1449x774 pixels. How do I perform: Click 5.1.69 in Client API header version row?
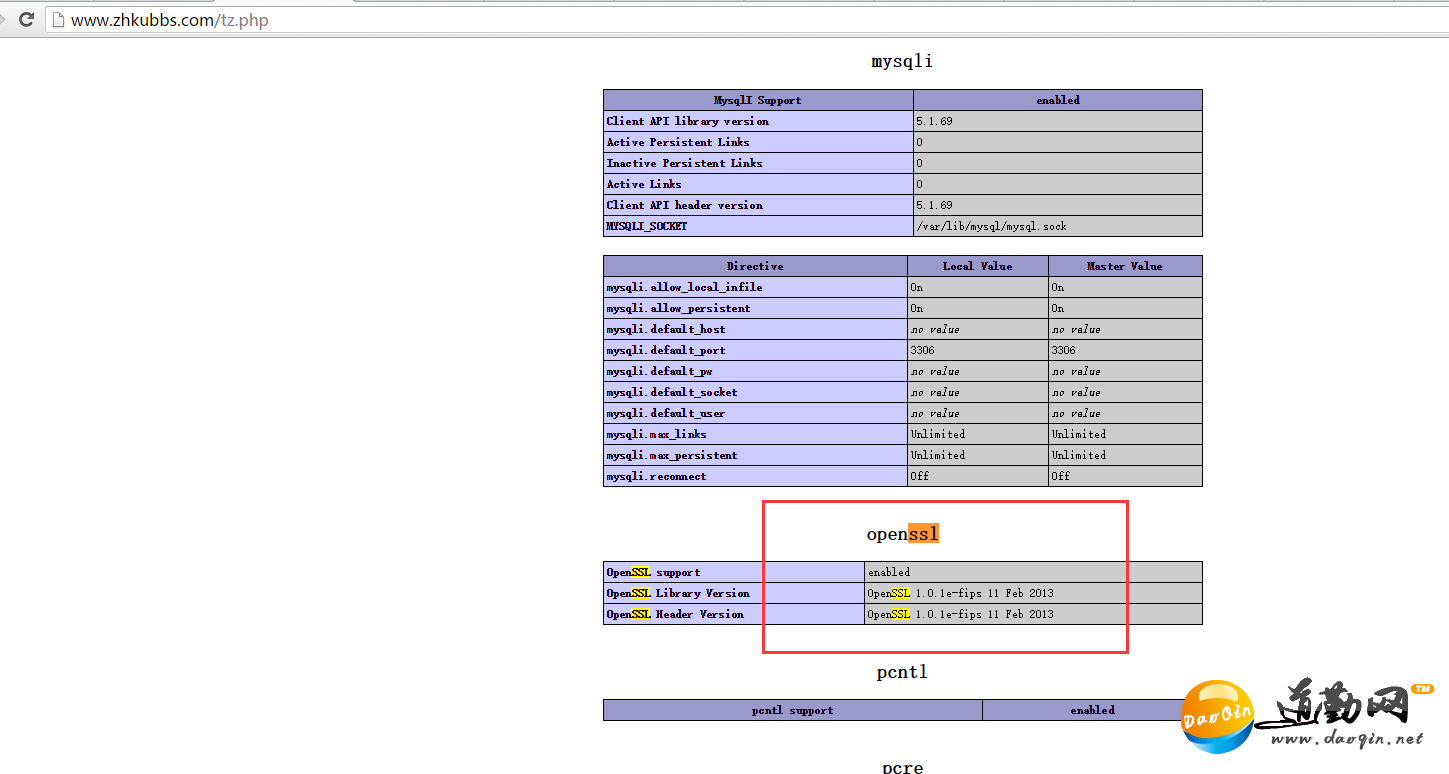[x=934, y=205]
